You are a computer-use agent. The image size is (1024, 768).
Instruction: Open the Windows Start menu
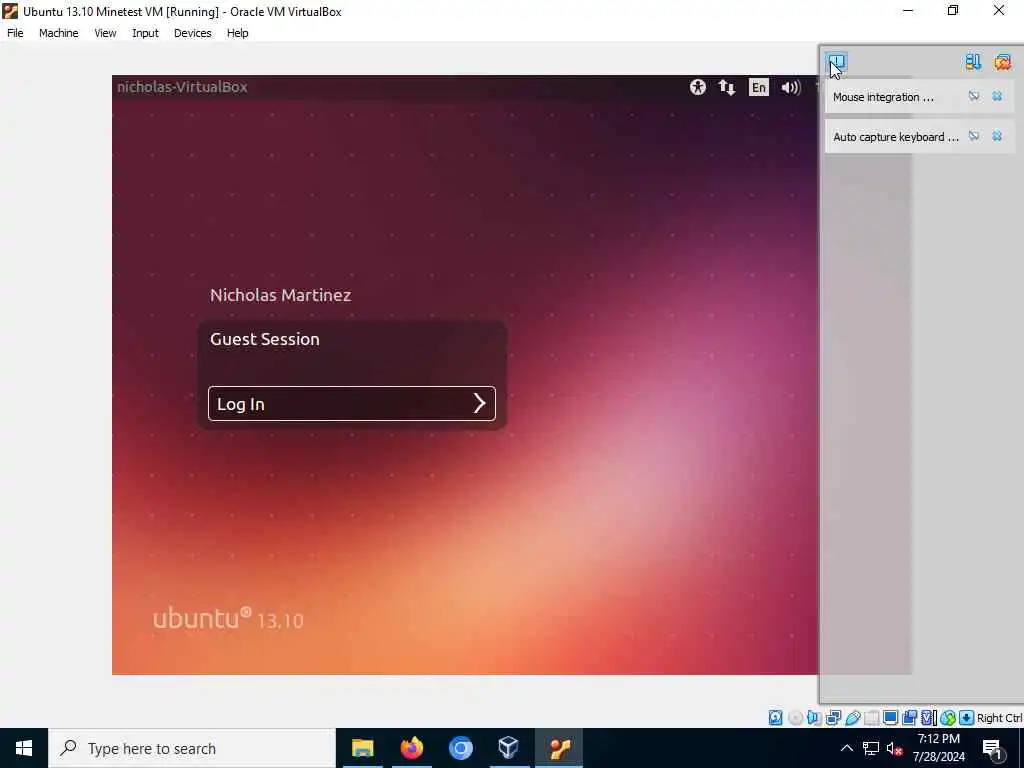point(24,748)
